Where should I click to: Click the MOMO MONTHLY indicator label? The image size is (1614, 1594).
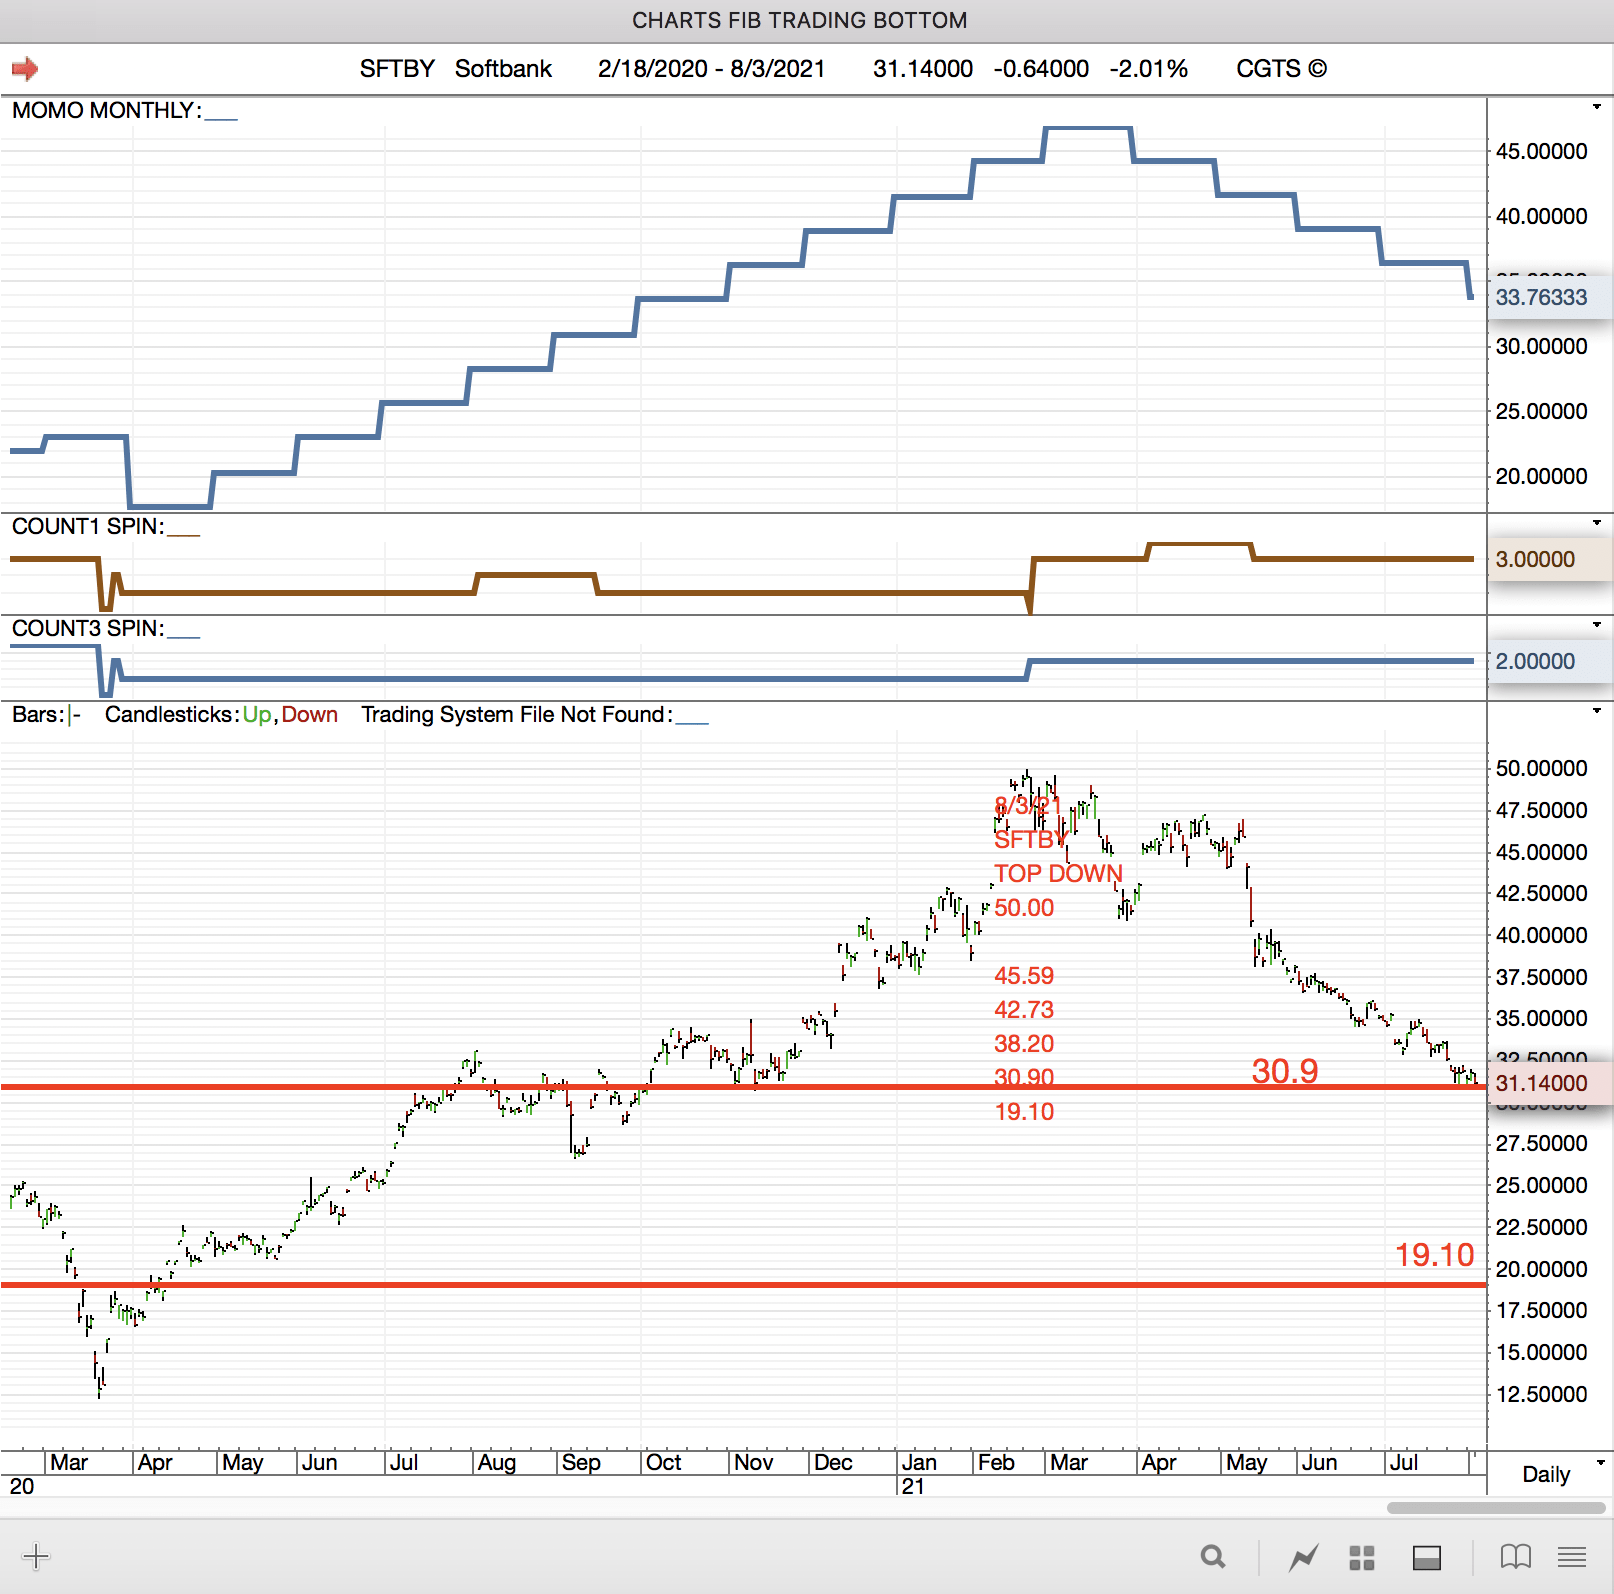[x=106, y=110]
